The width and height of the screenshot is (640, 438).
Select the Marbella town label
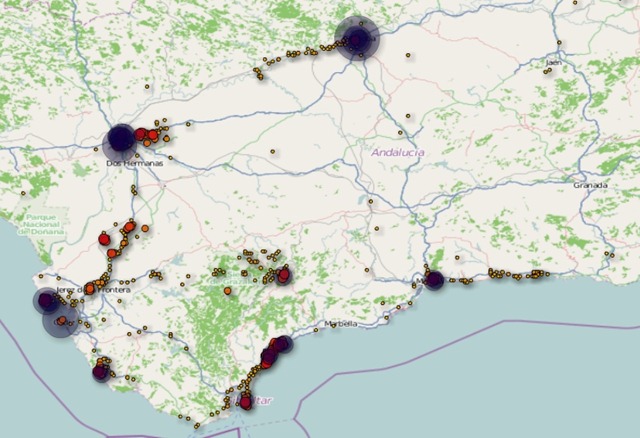(x=342, y=325)
